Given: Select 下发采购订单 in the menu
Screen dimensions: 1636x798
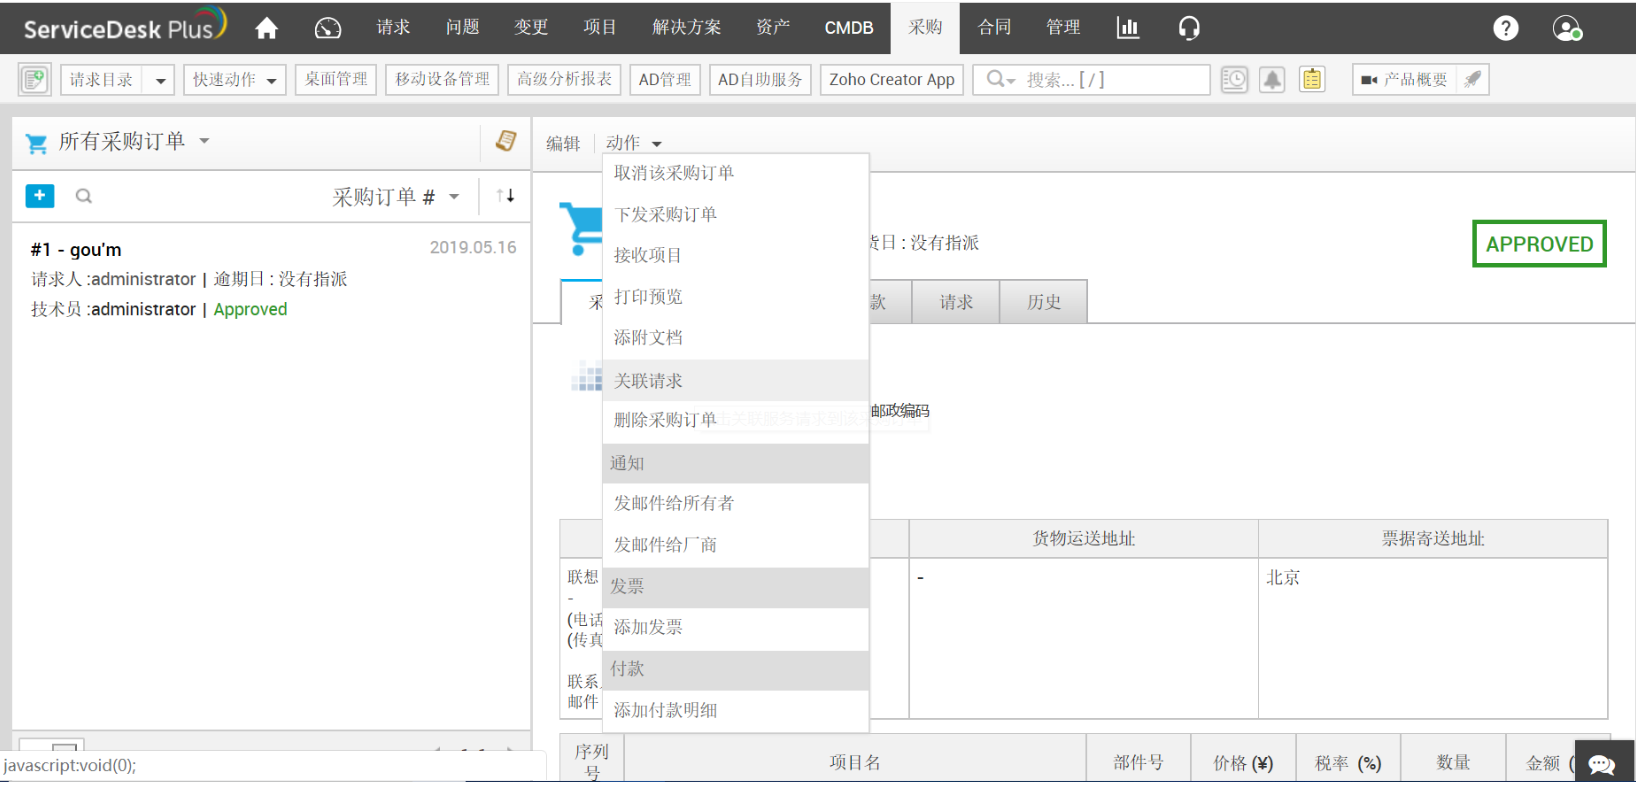Looking at the screenshot, I should pyautogui.click(x=736, y=214).
